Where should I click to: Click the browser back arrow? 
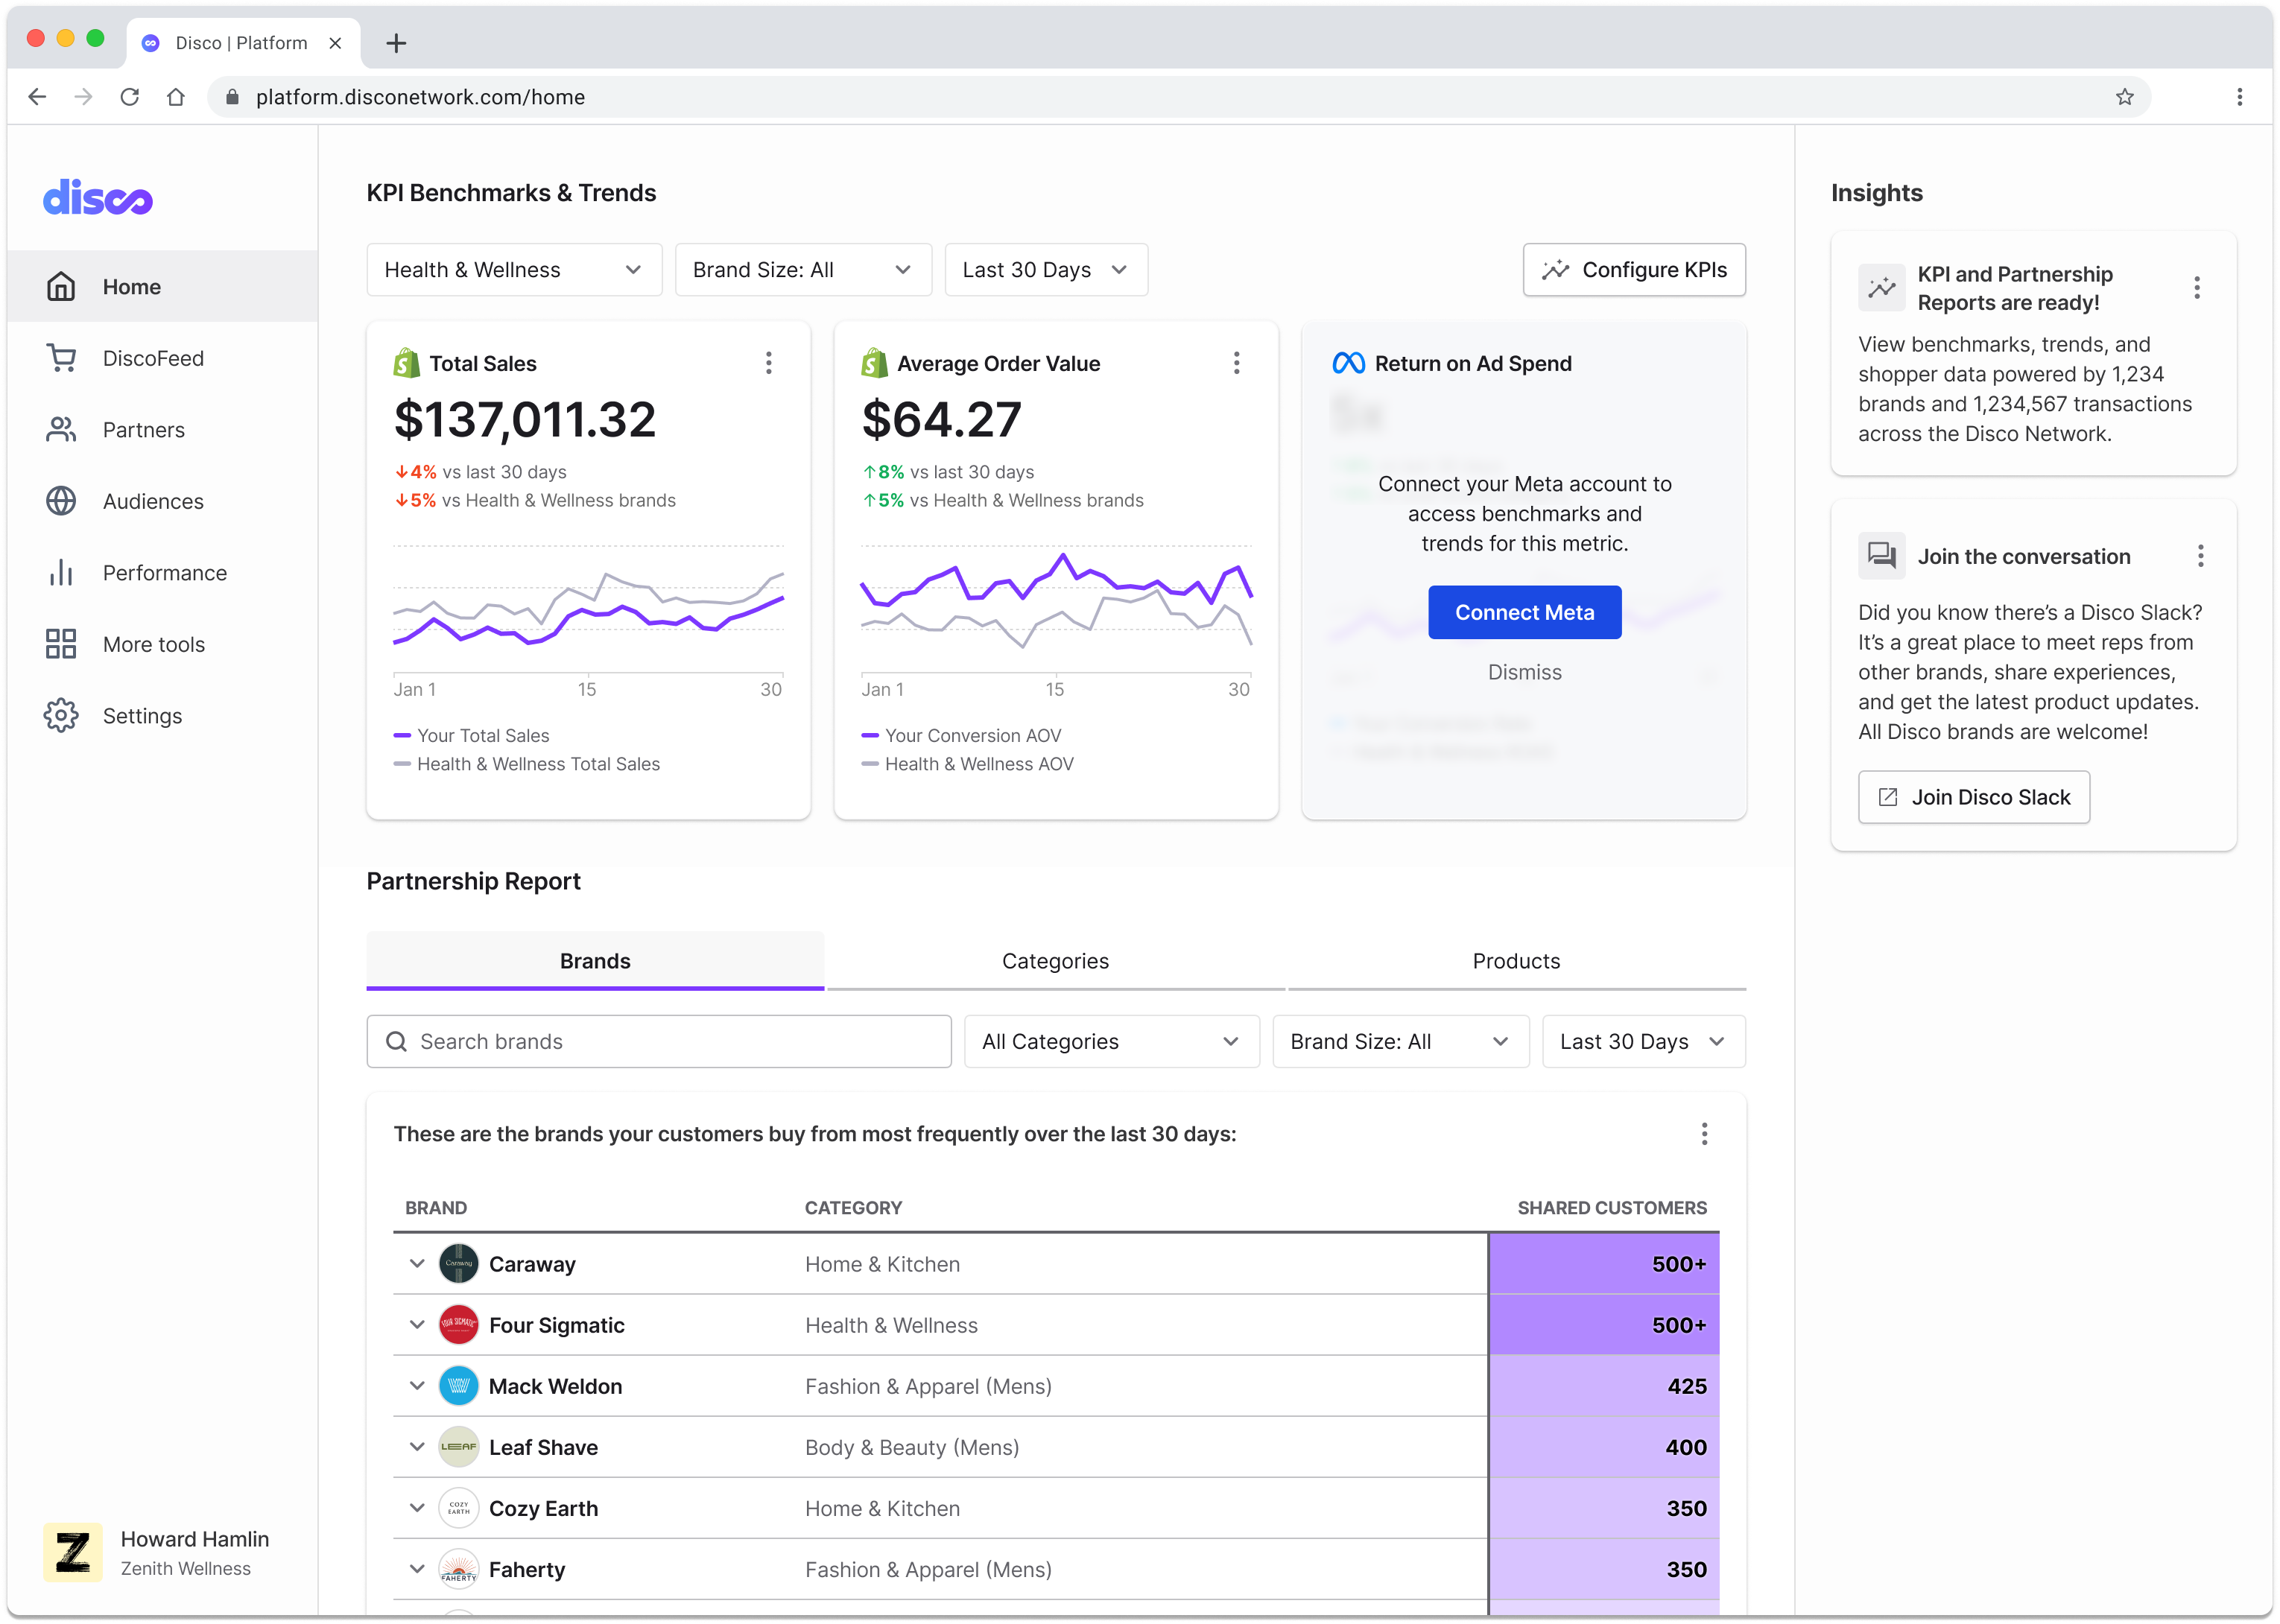(x=38, y=97)
